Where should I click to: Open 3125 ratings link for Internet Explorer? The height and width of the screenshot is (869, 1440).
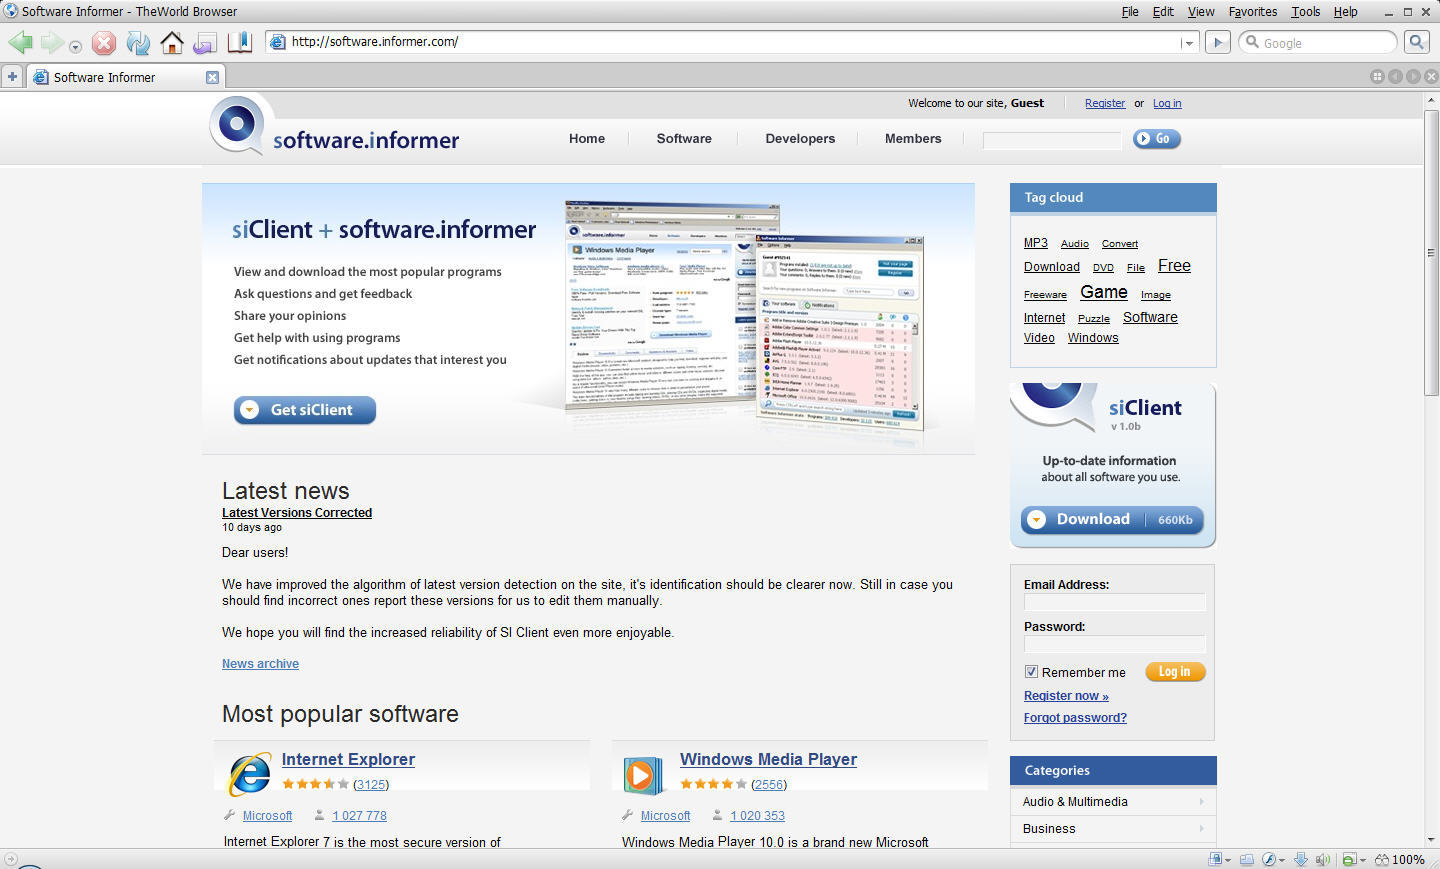[x=371, y=785]
